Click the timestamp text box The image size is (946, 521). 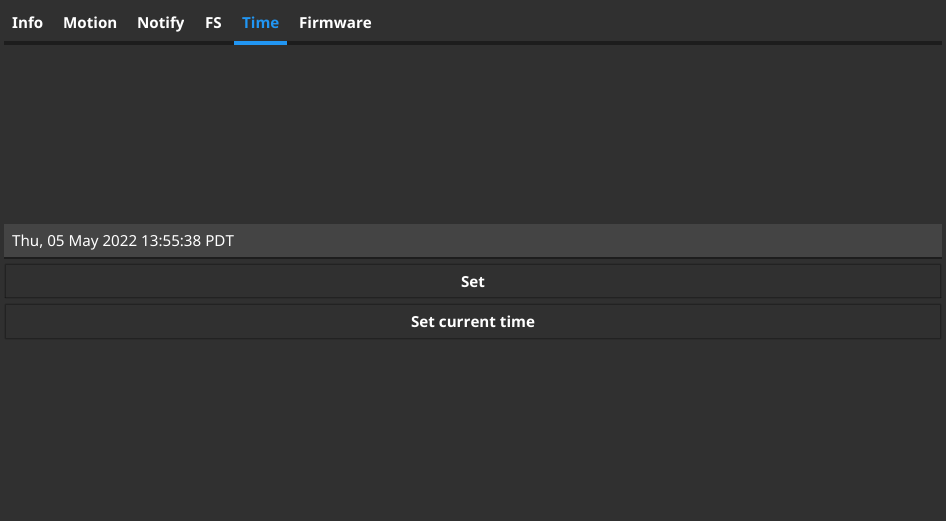[x=473, y=241]
